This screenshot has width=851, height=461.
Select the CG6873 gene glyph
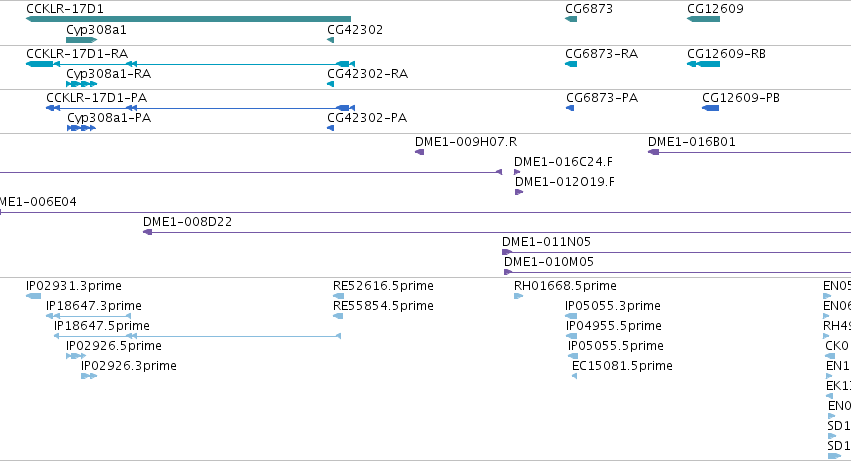(571, 20)
